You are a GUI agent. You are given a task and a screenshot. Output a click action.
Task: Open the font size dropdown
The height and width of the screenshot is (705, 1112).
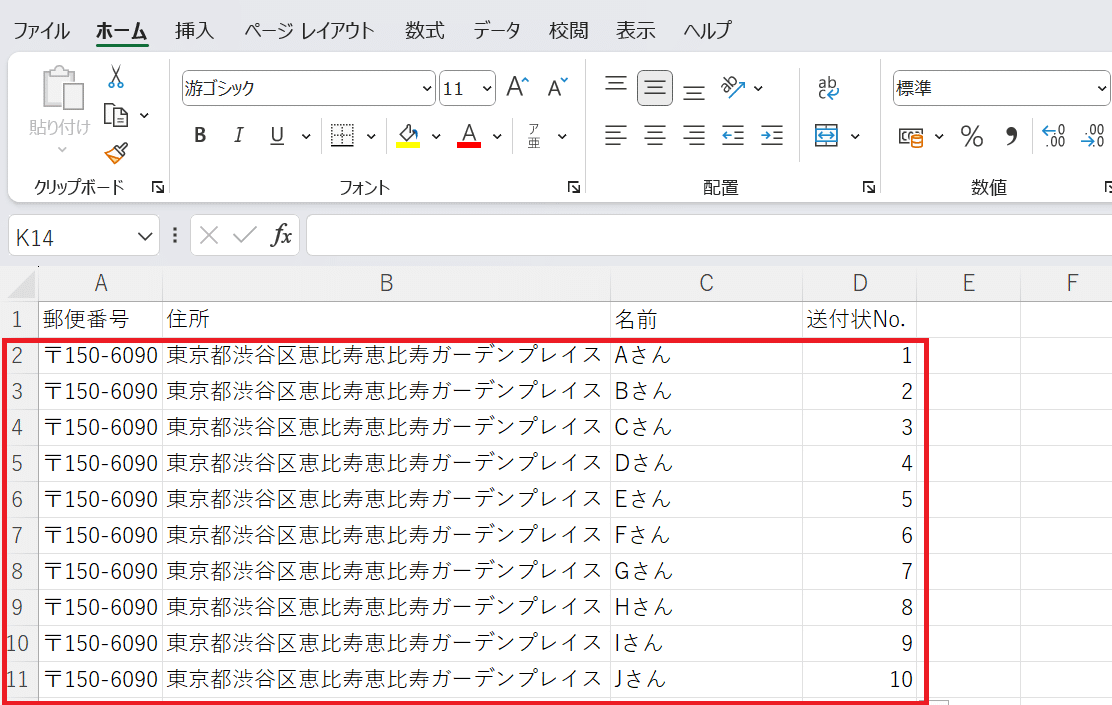point(487,89)
